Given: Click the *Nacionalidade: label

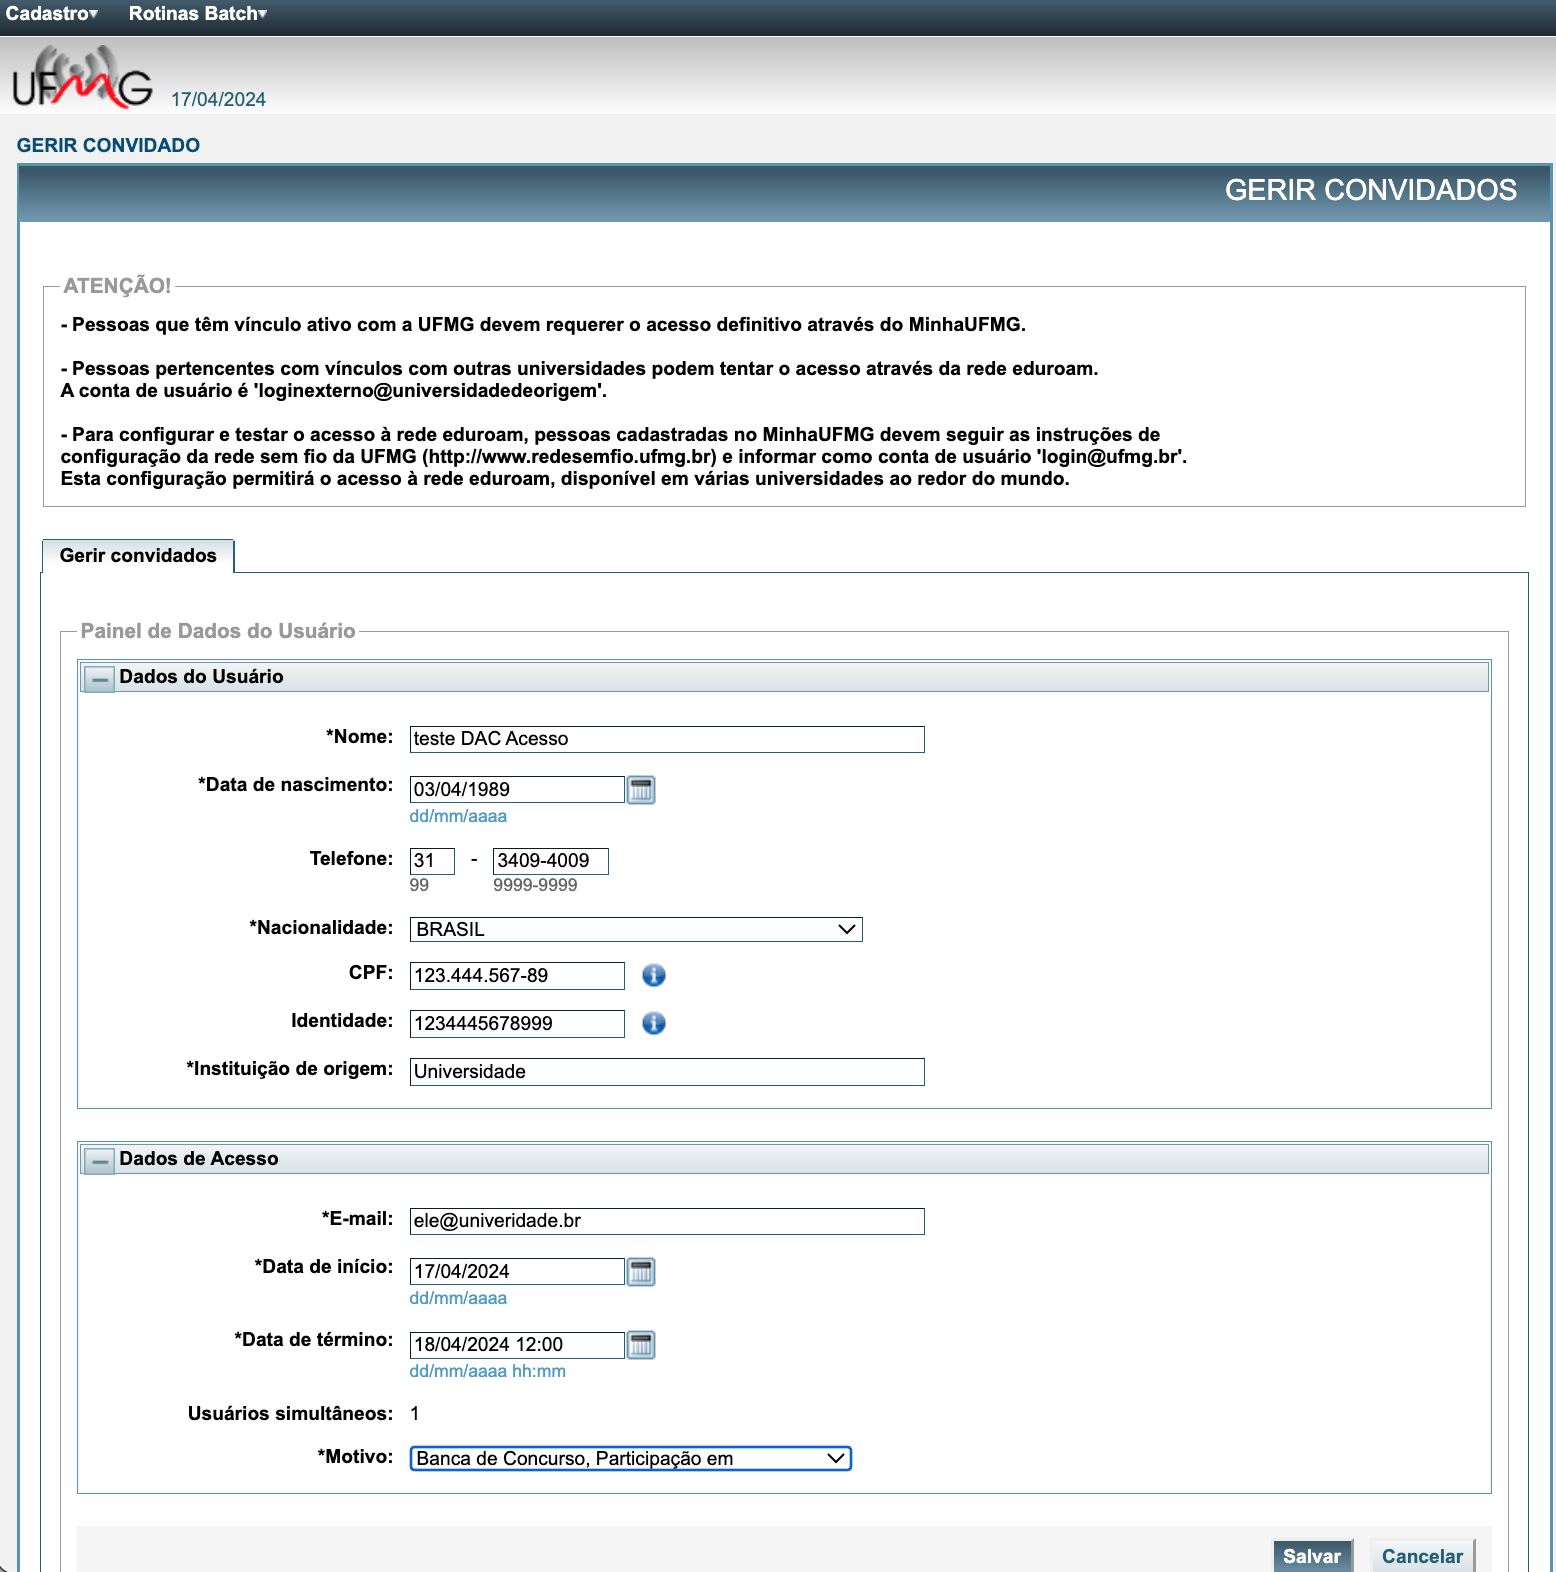Looking at the screenshot, I should pos(322,928).
